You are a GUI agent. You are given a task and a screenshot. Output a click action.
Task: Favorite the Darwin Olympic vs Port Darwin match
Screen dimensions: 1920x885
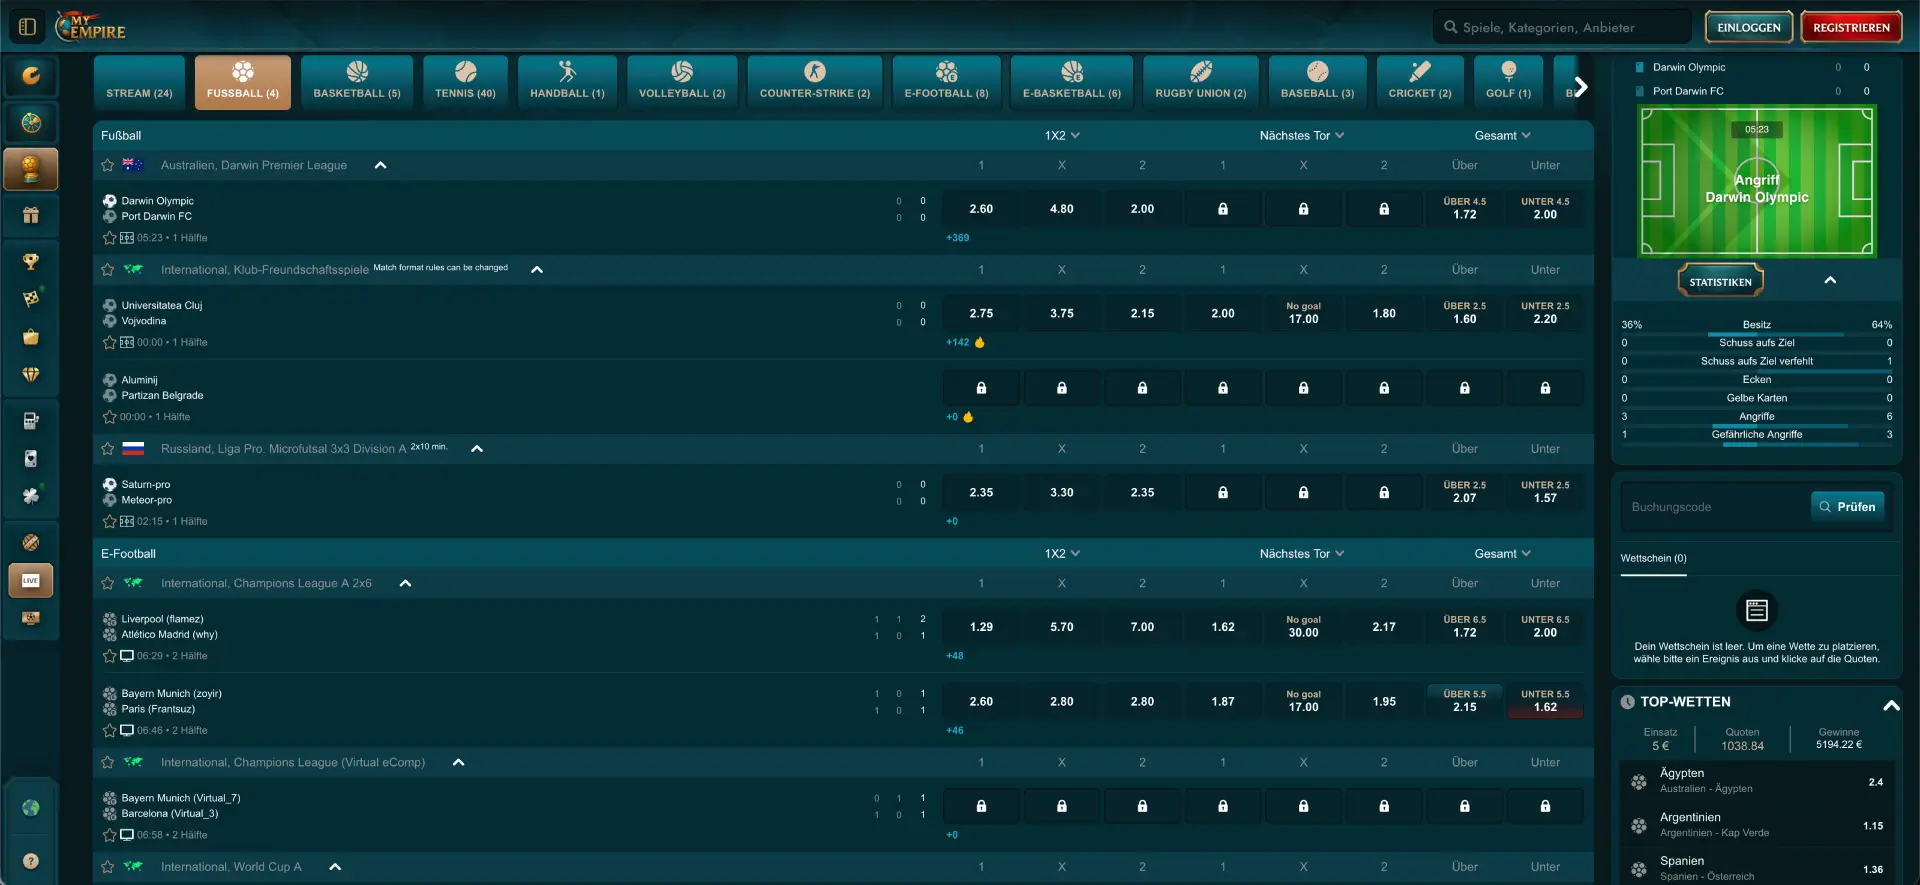pos(110,238)
